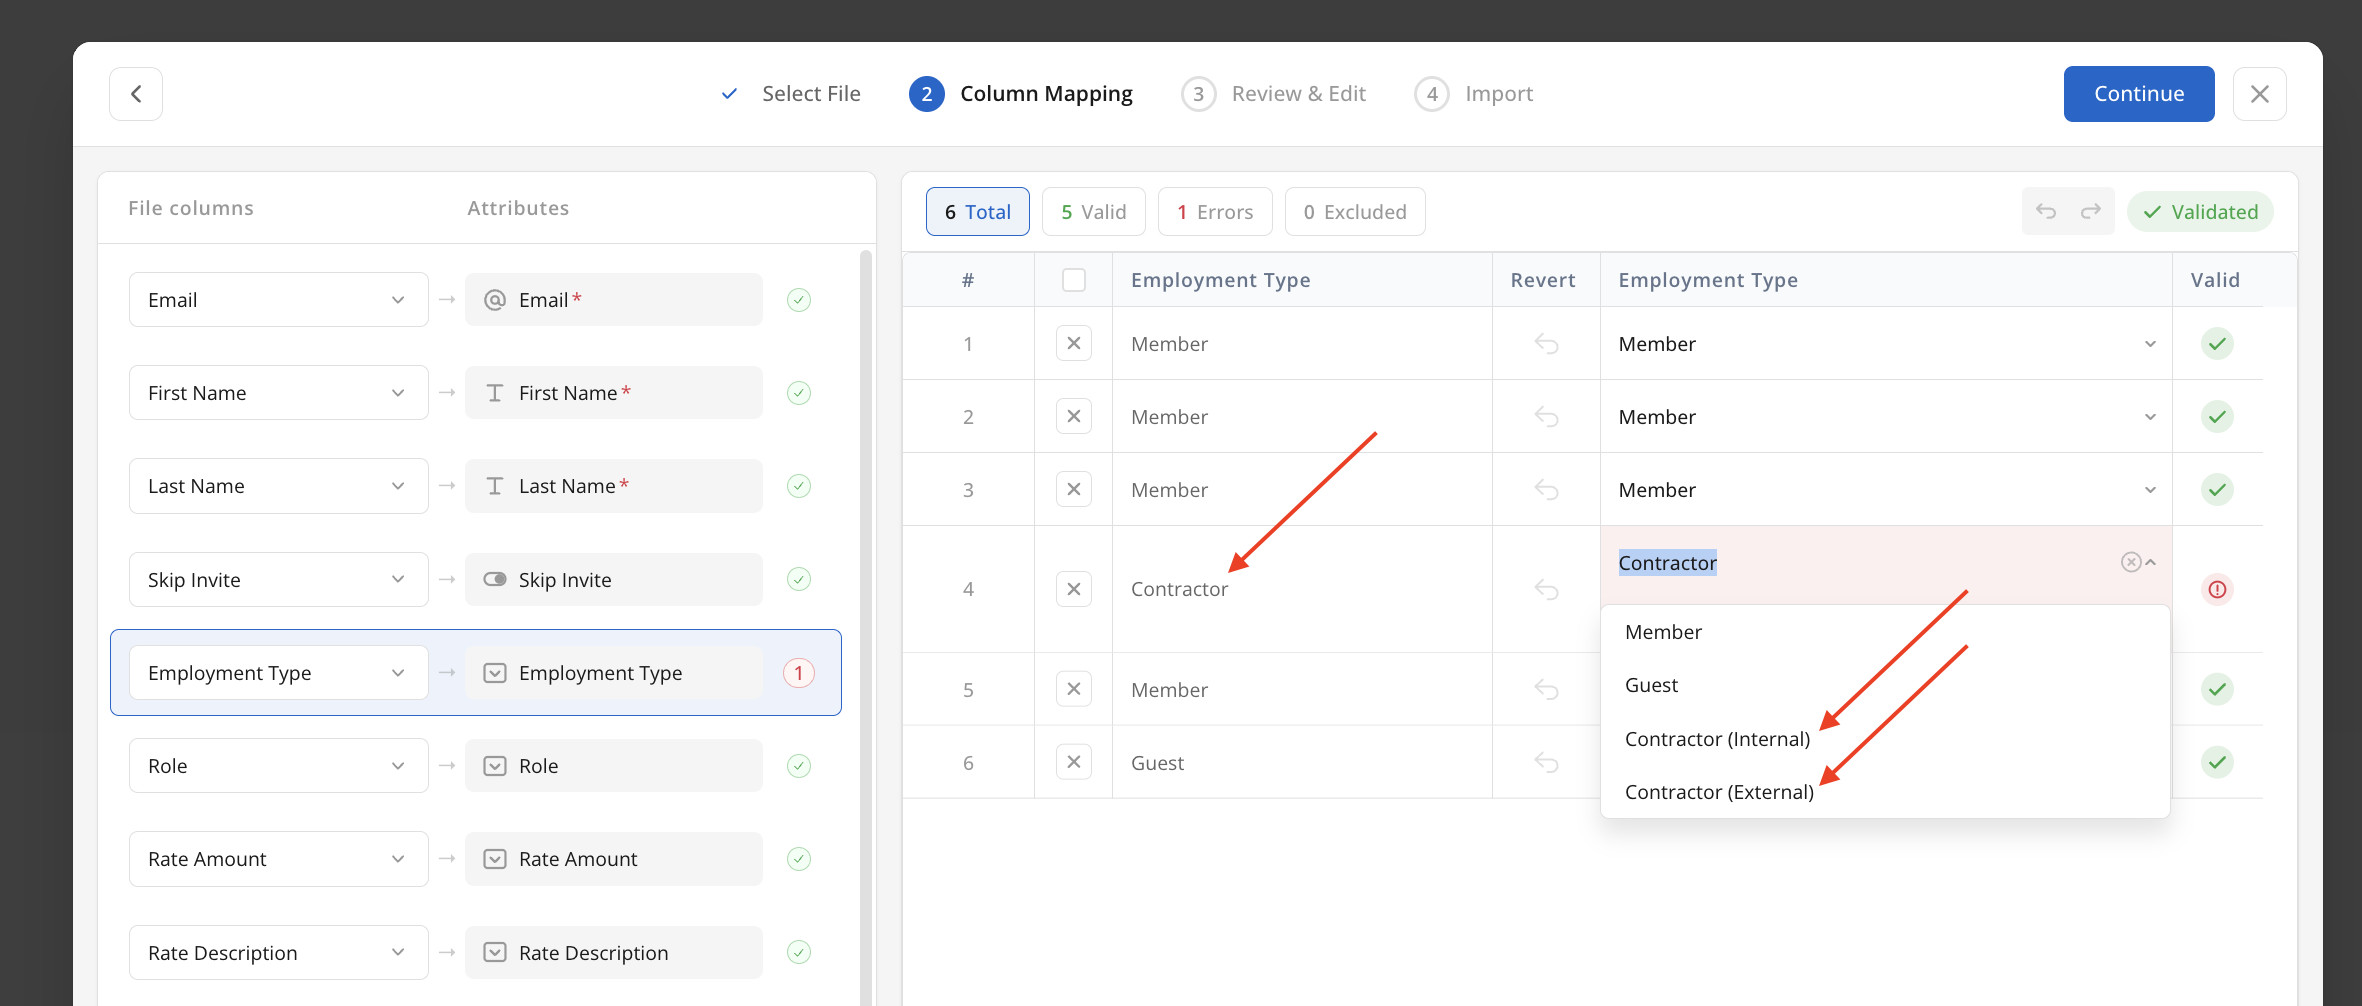Show the 6 Total rows tab
The width and height of the screenshot is (2362, 1006).
coord(977,212)
